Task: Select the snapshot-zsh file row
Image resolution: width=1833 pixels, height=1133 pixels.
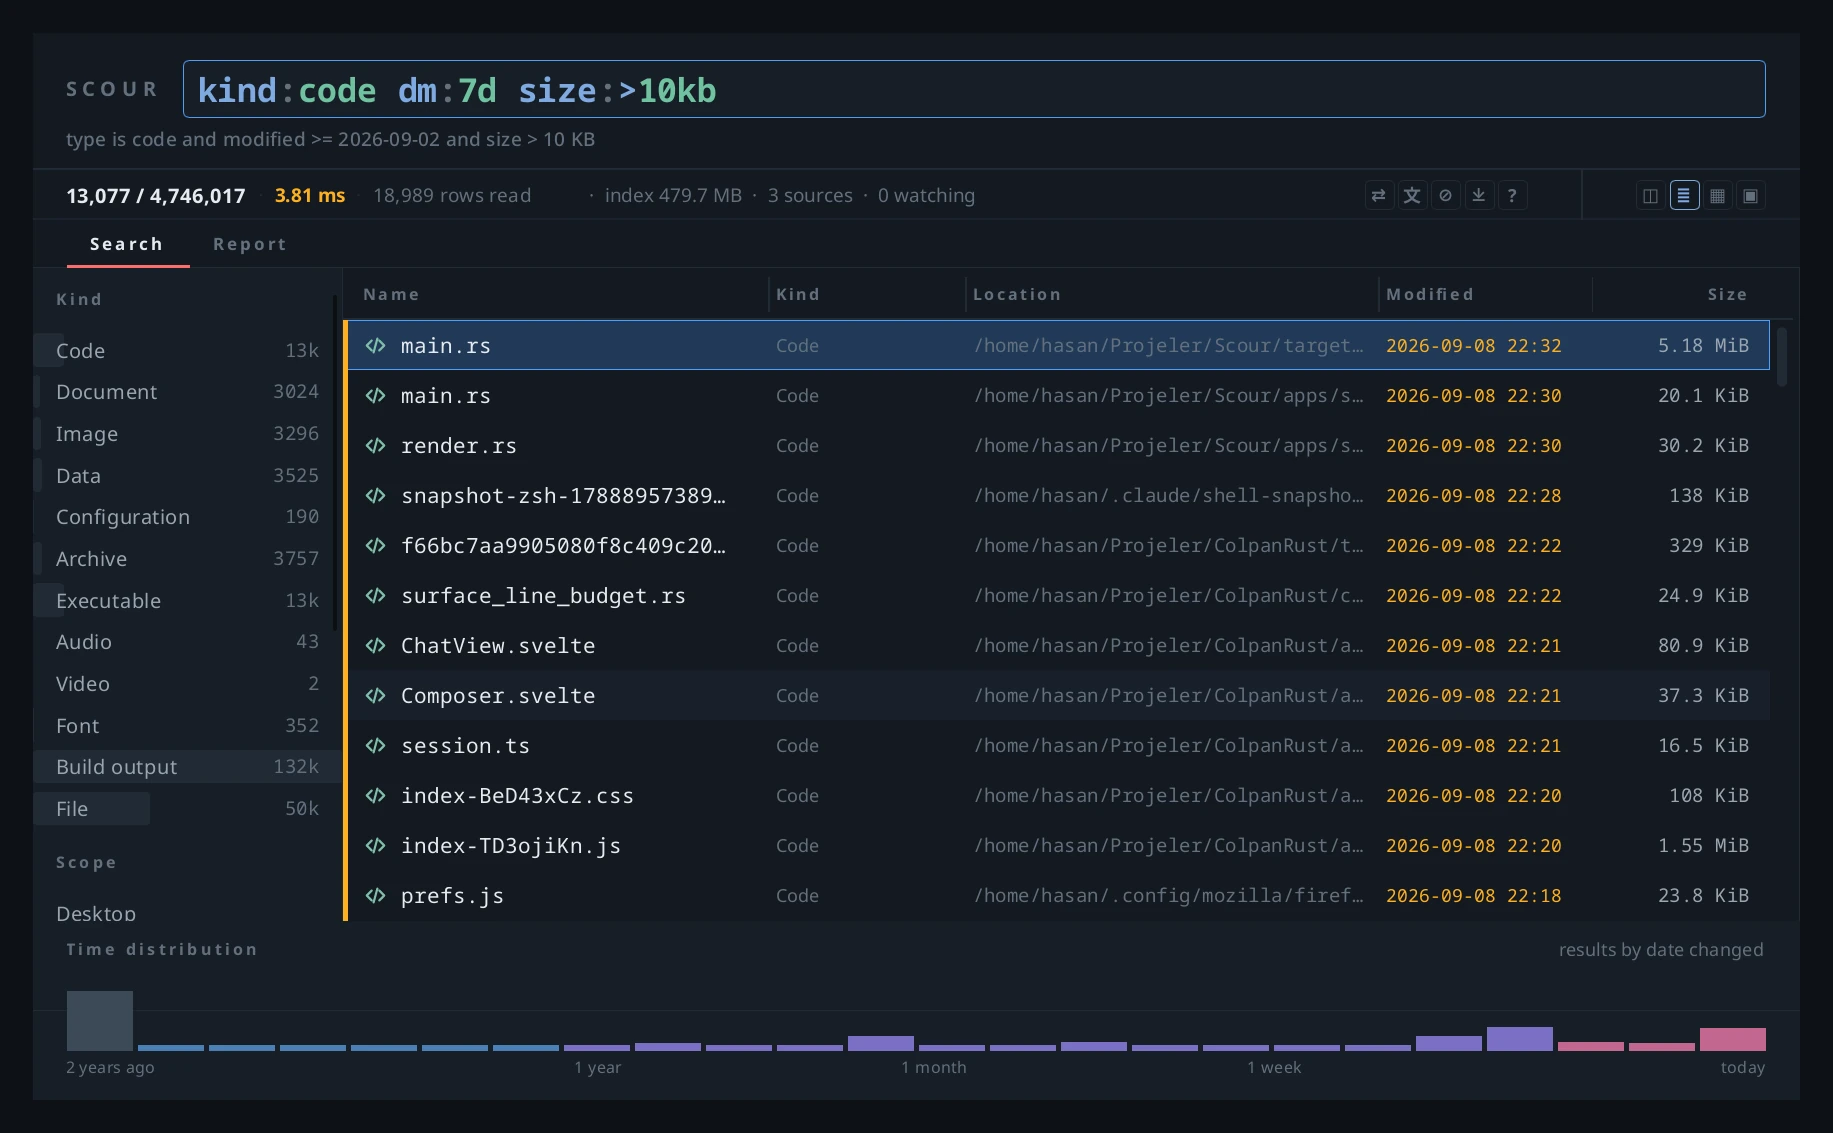Action: [x=1059, y=496]
